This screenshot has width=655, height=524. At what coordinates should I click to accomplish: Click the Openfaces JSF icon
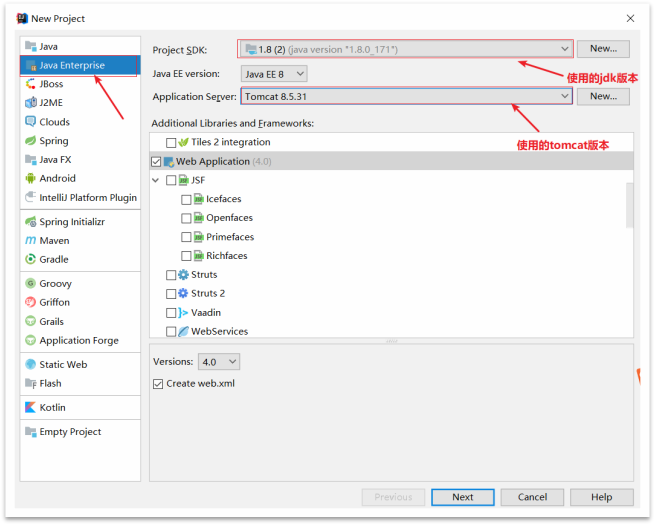[x=198, y=218]
